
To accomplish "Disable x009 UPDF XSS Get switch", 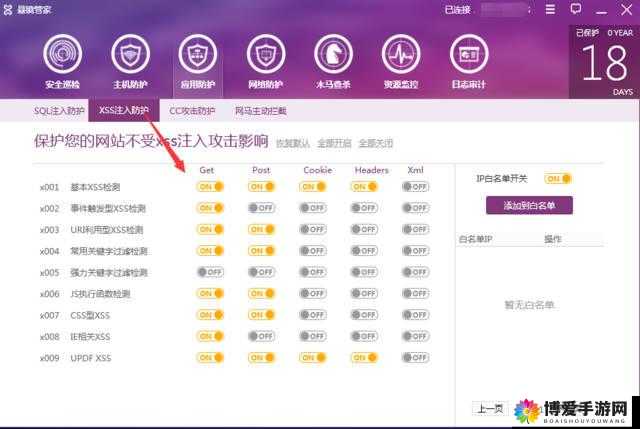I will pos(210,358).
